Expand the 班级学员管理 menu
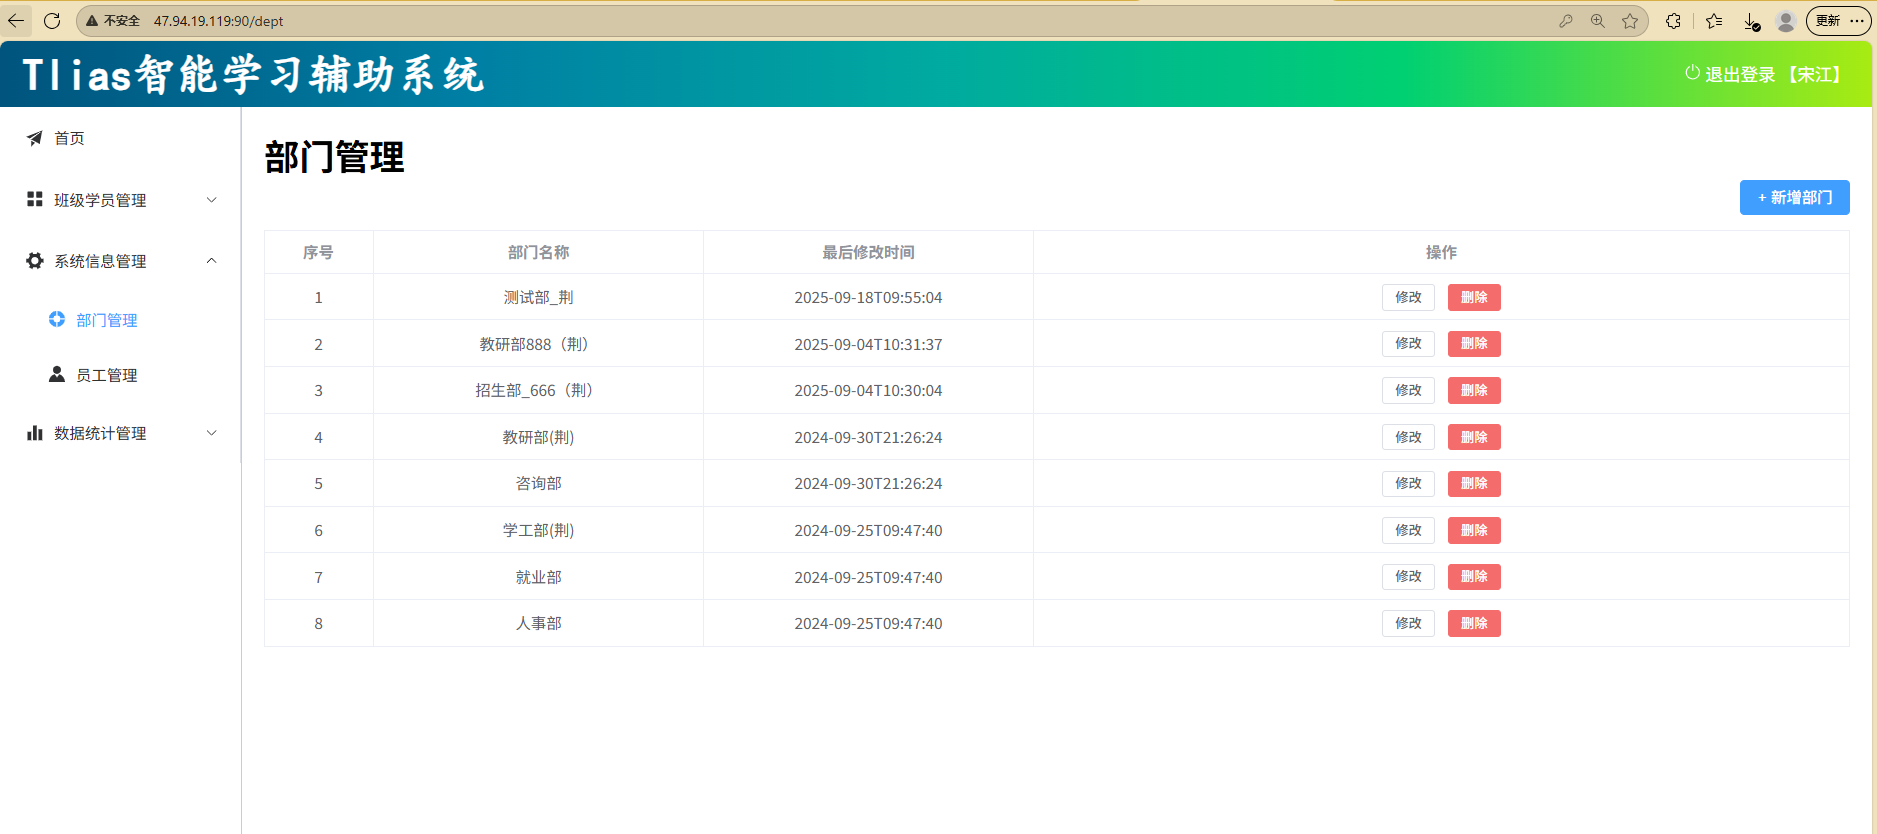Screen dimensions: 1877x834 (x=120, y=200)
